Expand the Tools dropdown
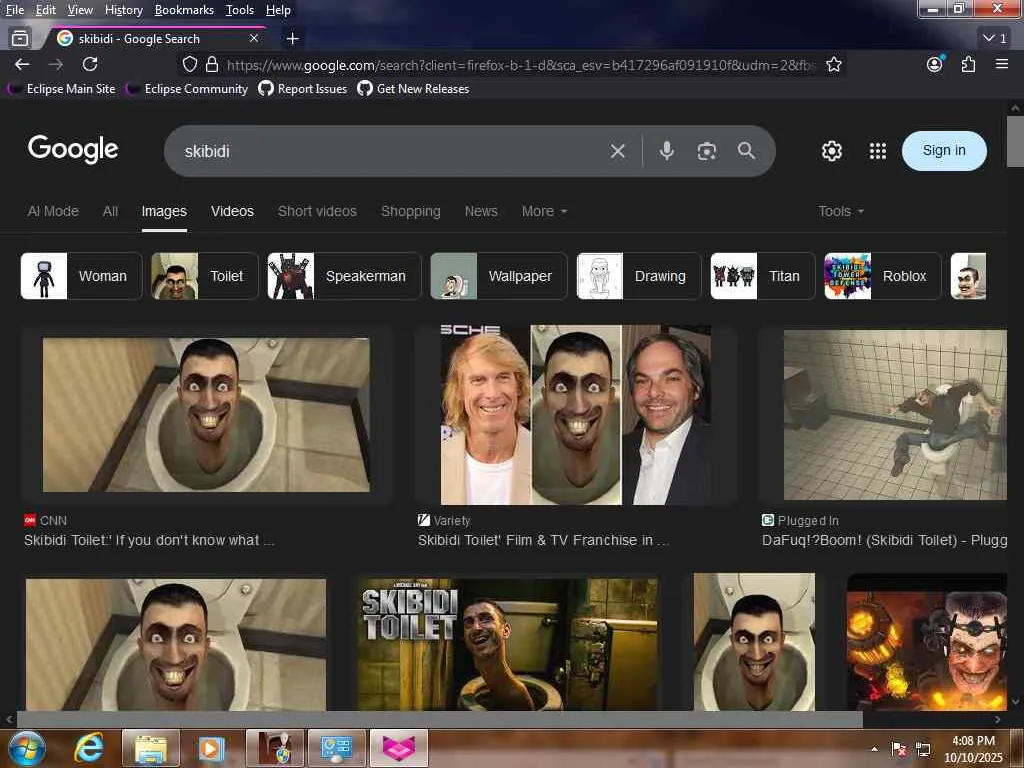Viewport: 1024px width, 768px height. (x=840, y=211)
